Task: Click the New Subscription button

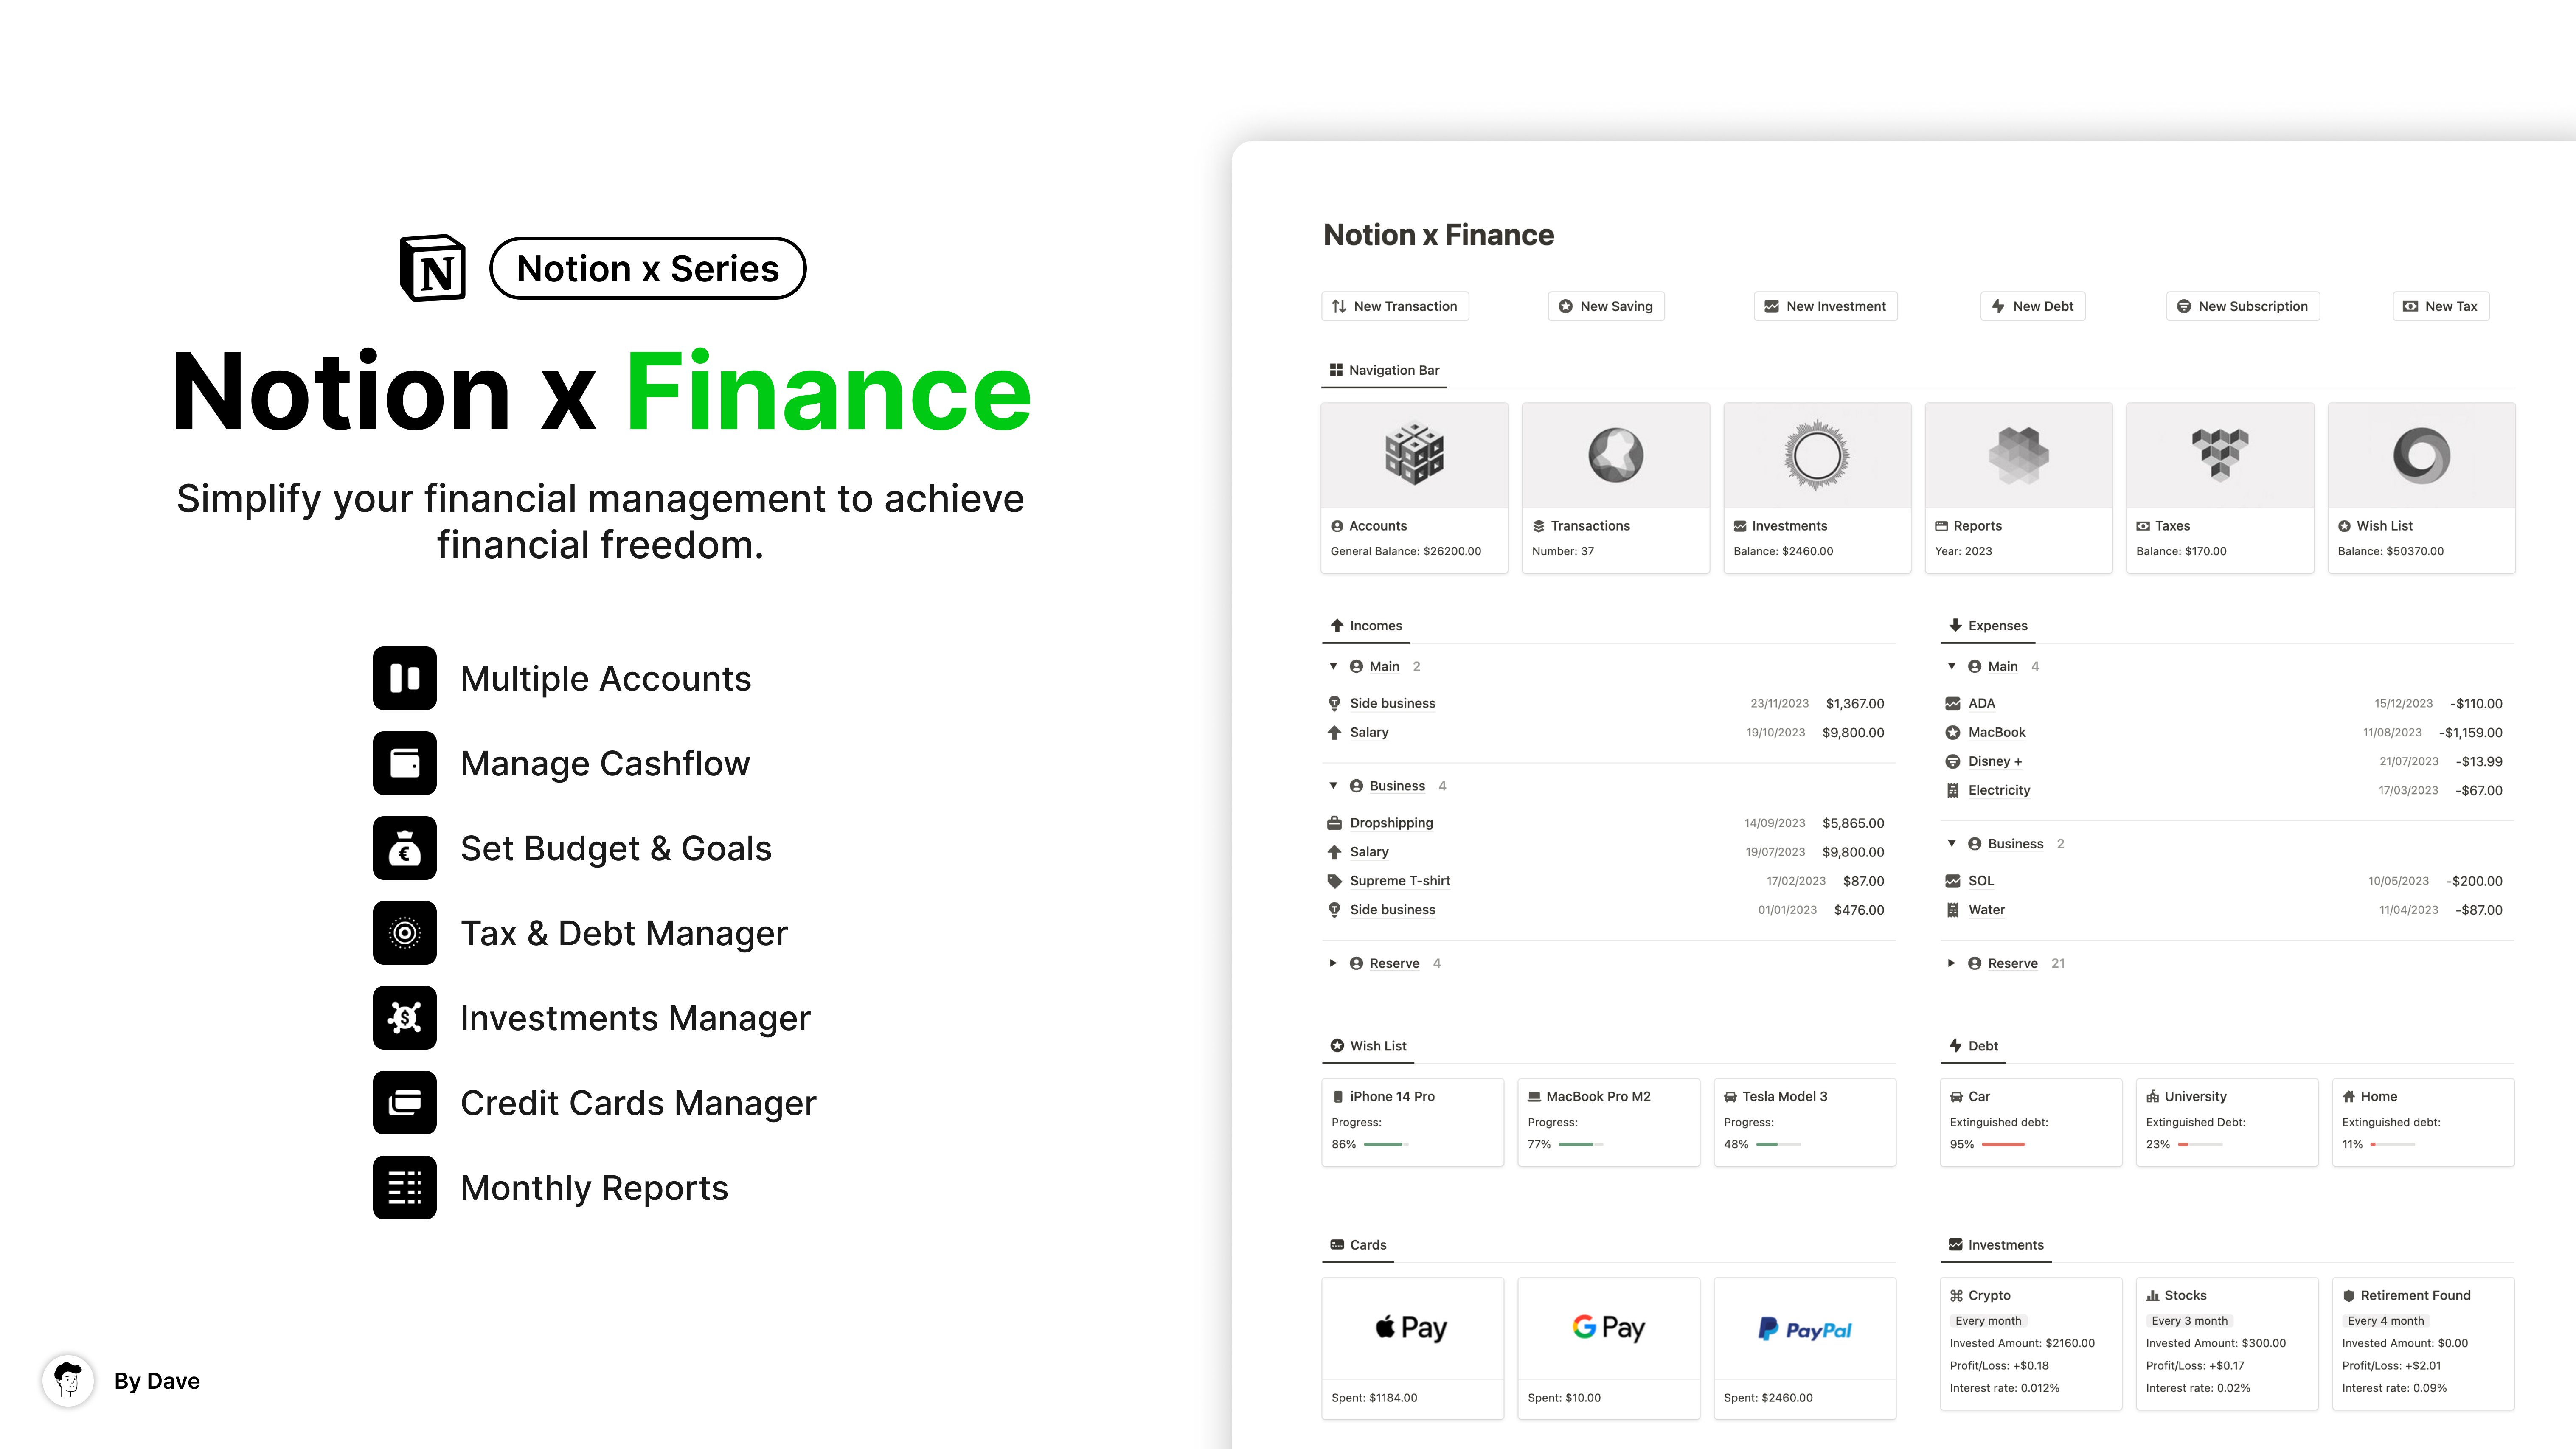Action: [2243, 306]
